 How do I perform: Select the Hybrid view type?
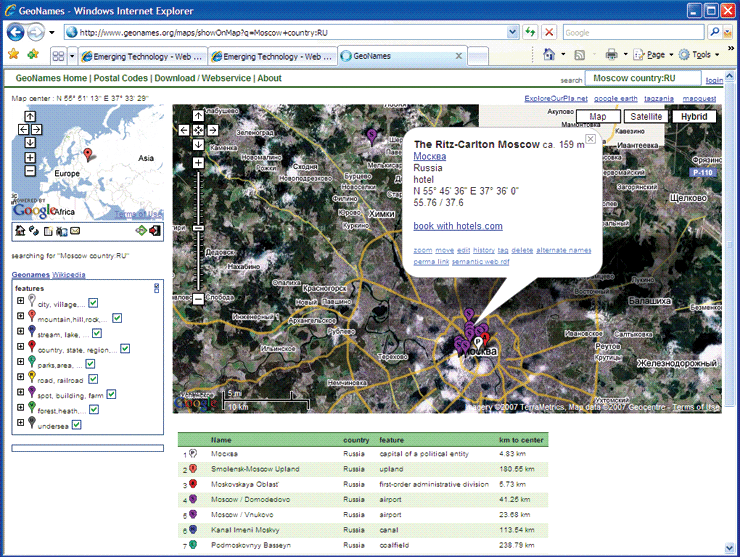pos(694,117)
